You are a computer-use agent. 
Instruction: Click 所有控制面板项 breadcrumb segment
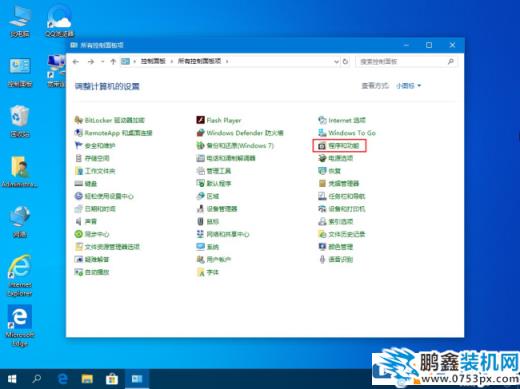(x=199, y=61)
